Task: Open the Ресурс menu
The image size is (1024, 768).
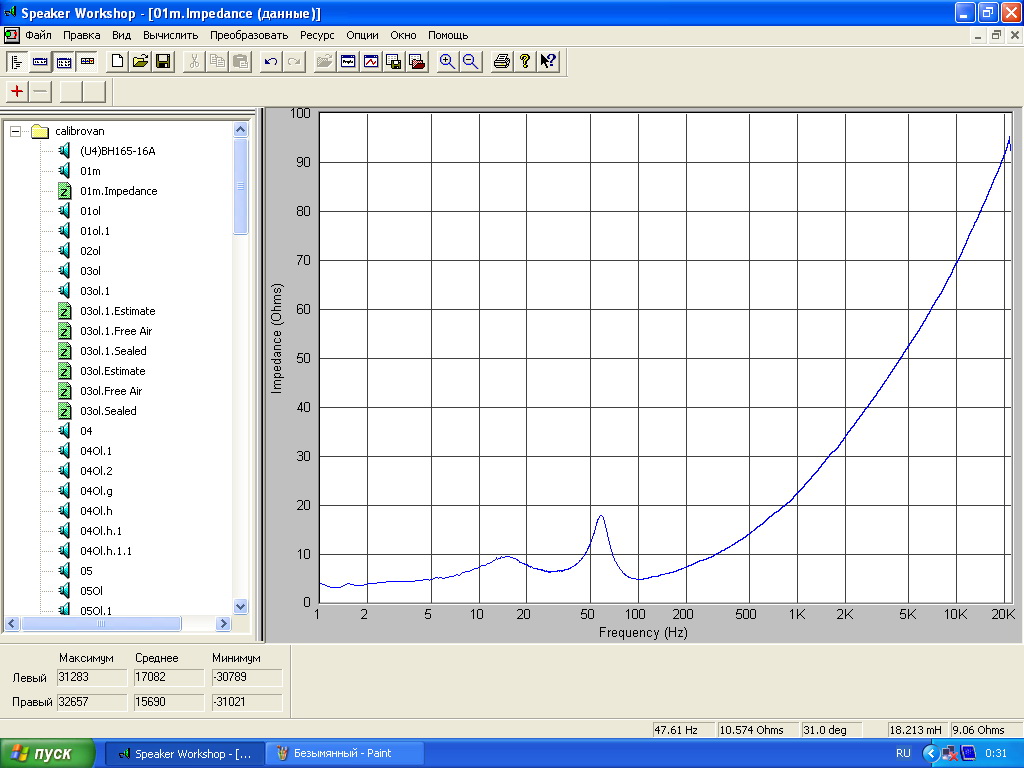Action: 317,35
